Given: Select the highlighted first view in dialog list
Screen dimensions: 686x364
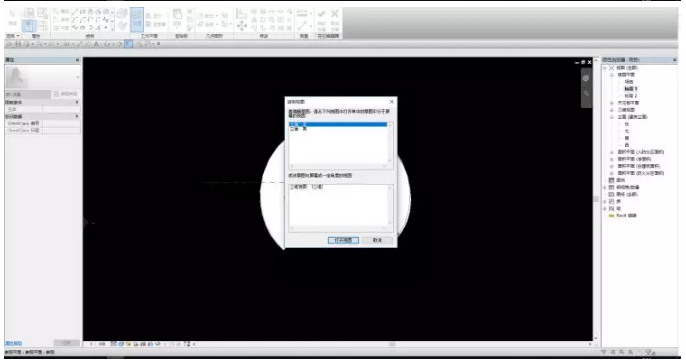Looking at the screenshot, I should [x=338, y=124].
